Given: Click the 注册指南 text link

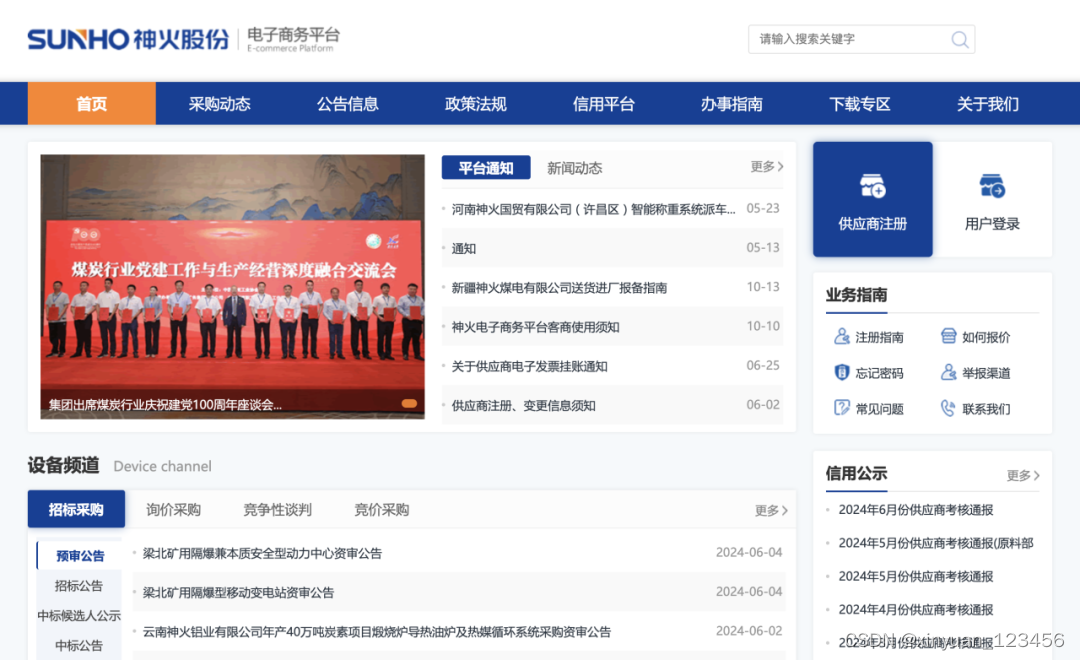Looking at the screenshot, I should click(880, 337).
